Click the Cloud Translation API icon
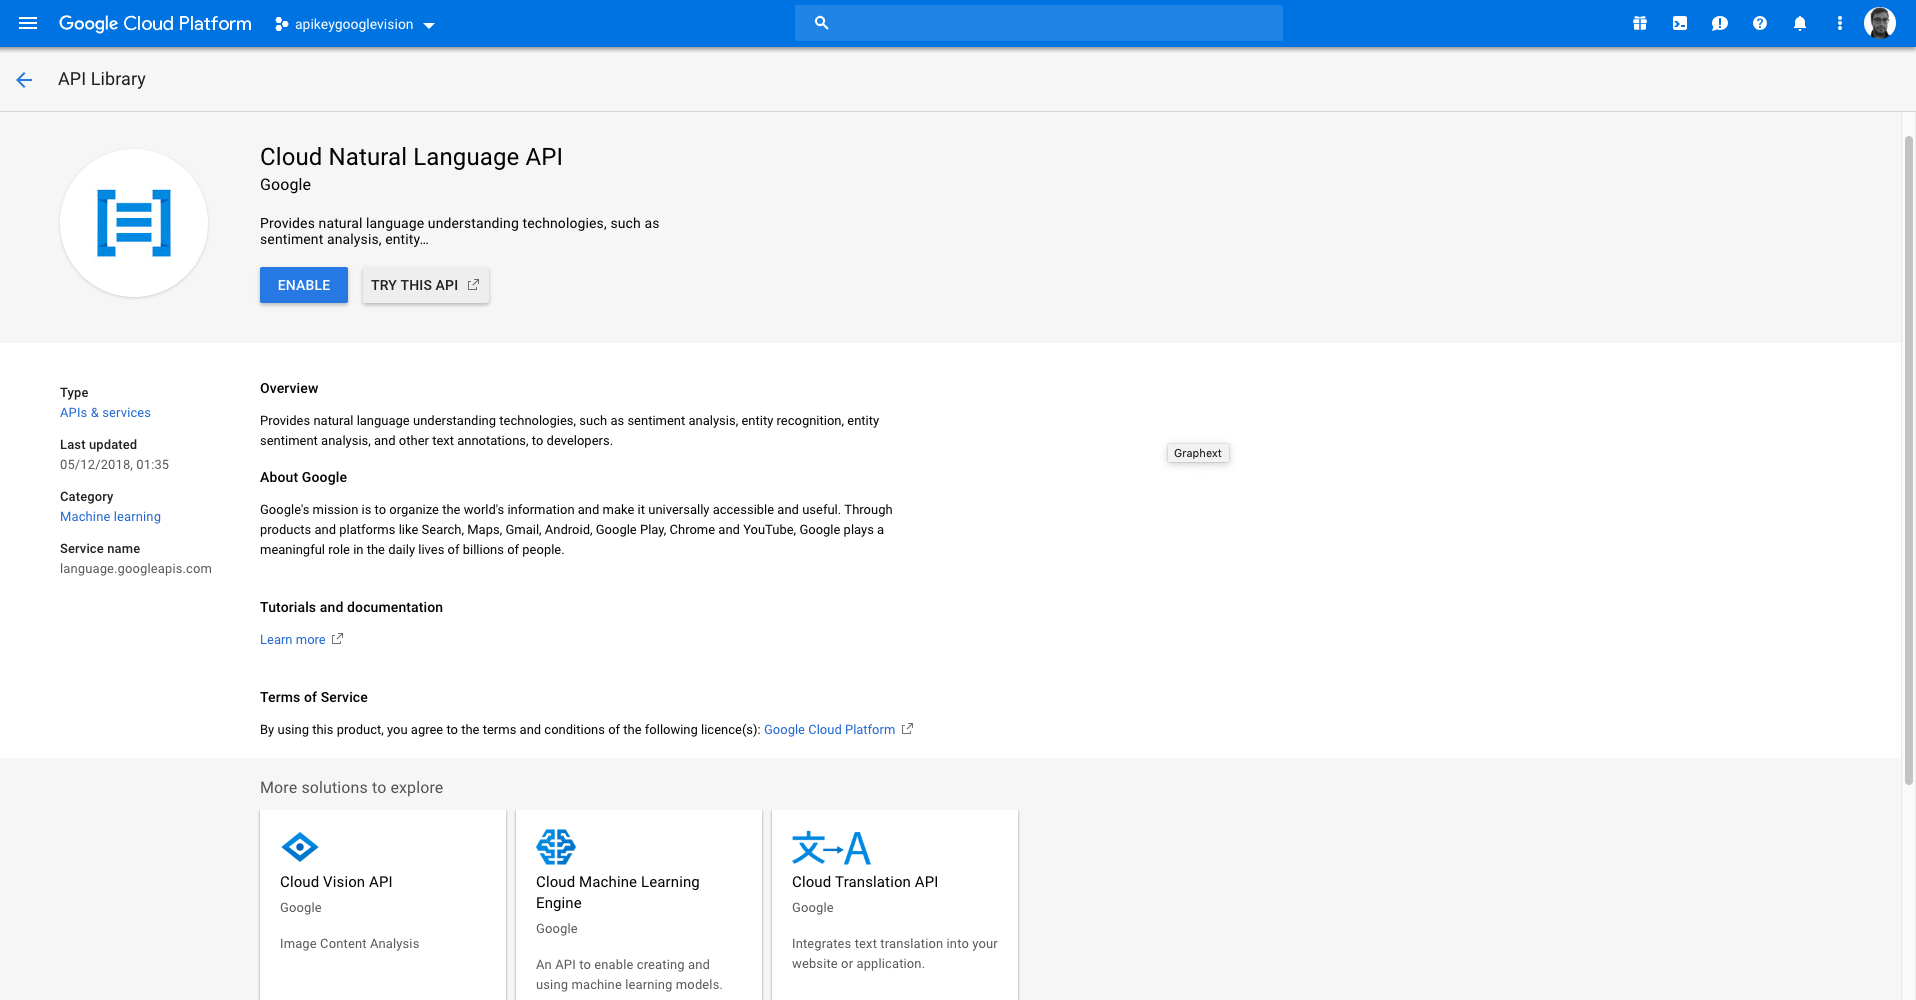This screenshot has height=1000, width=1916. [831, 848]
